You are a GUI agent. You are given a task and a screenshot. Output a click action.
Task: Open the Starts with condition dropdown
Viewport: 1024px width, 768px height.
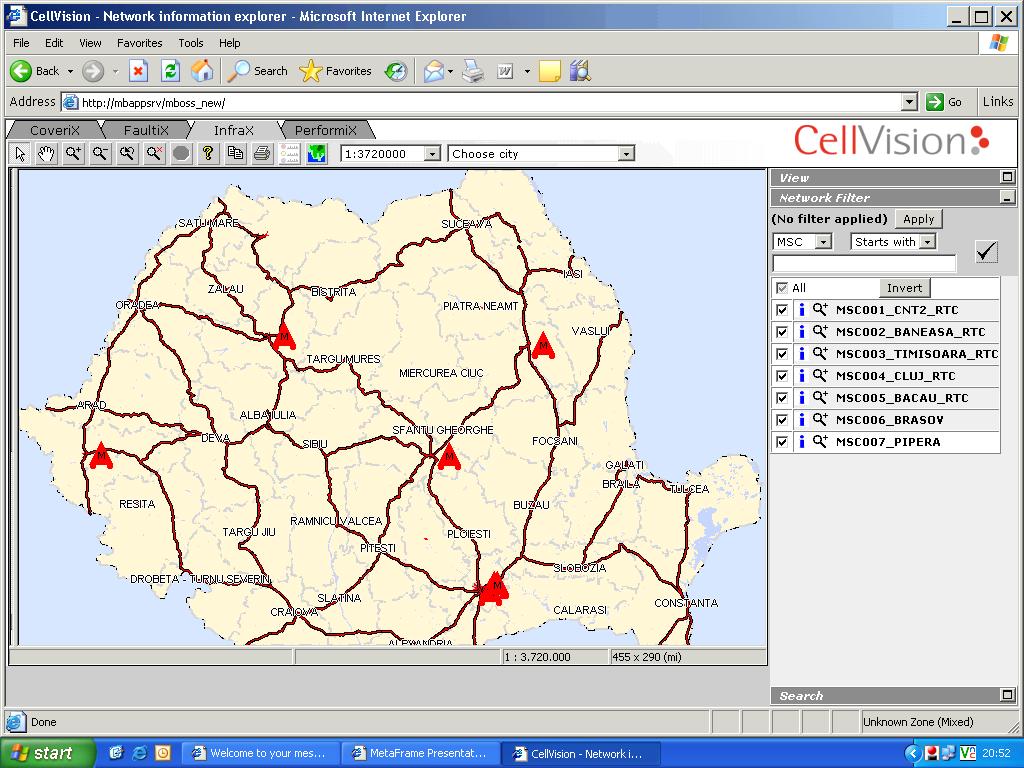pyautogui.click(x=927, y=242)
